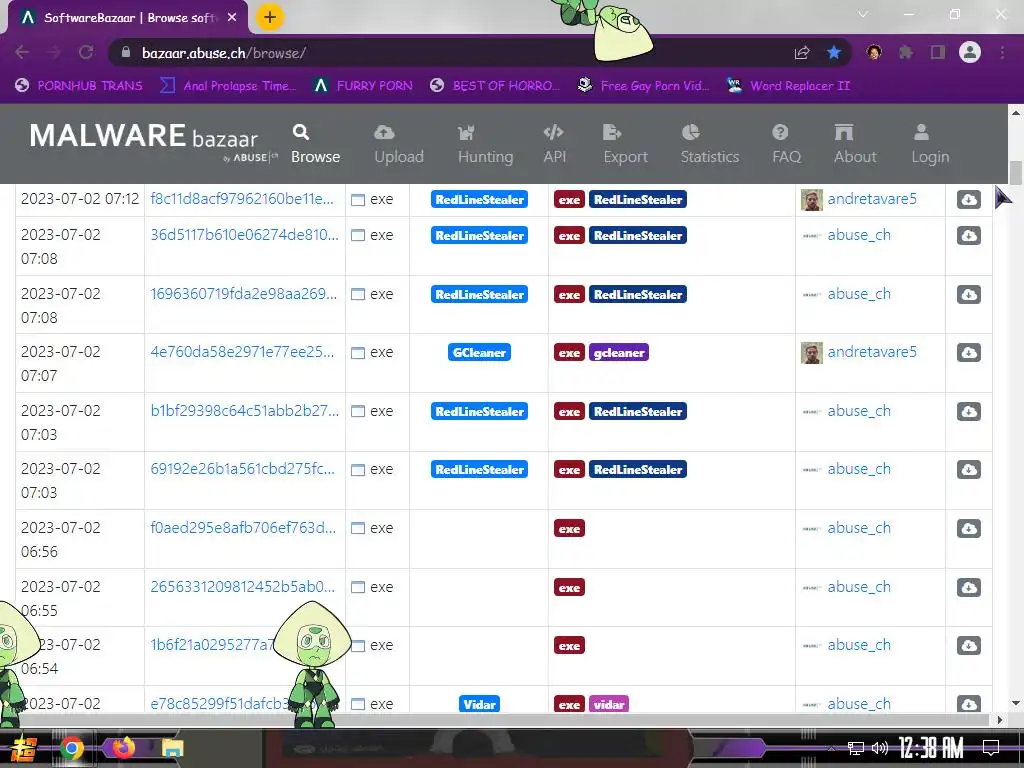Click the MALWARE bazaar logo
The width and height of the screenshot is (1024, 768).
(x=153, y=140)
